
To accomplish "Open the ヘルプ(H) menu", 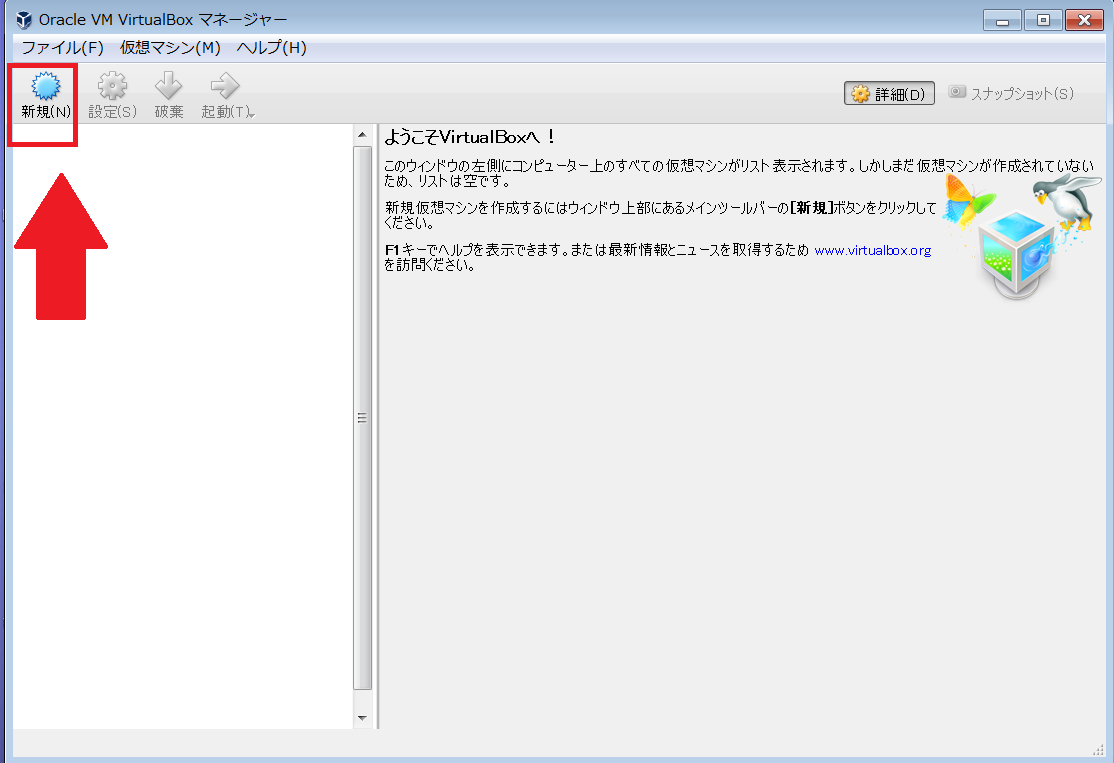I will [x=271, y=48].
